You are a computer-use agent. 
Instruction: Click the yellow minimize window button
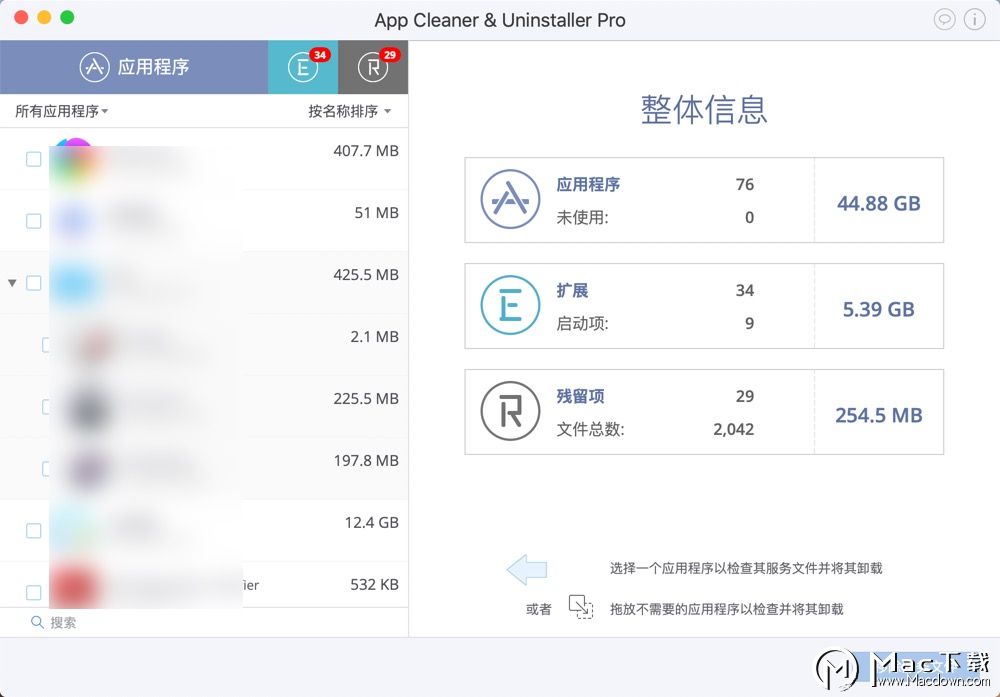(x=44, y=17)
